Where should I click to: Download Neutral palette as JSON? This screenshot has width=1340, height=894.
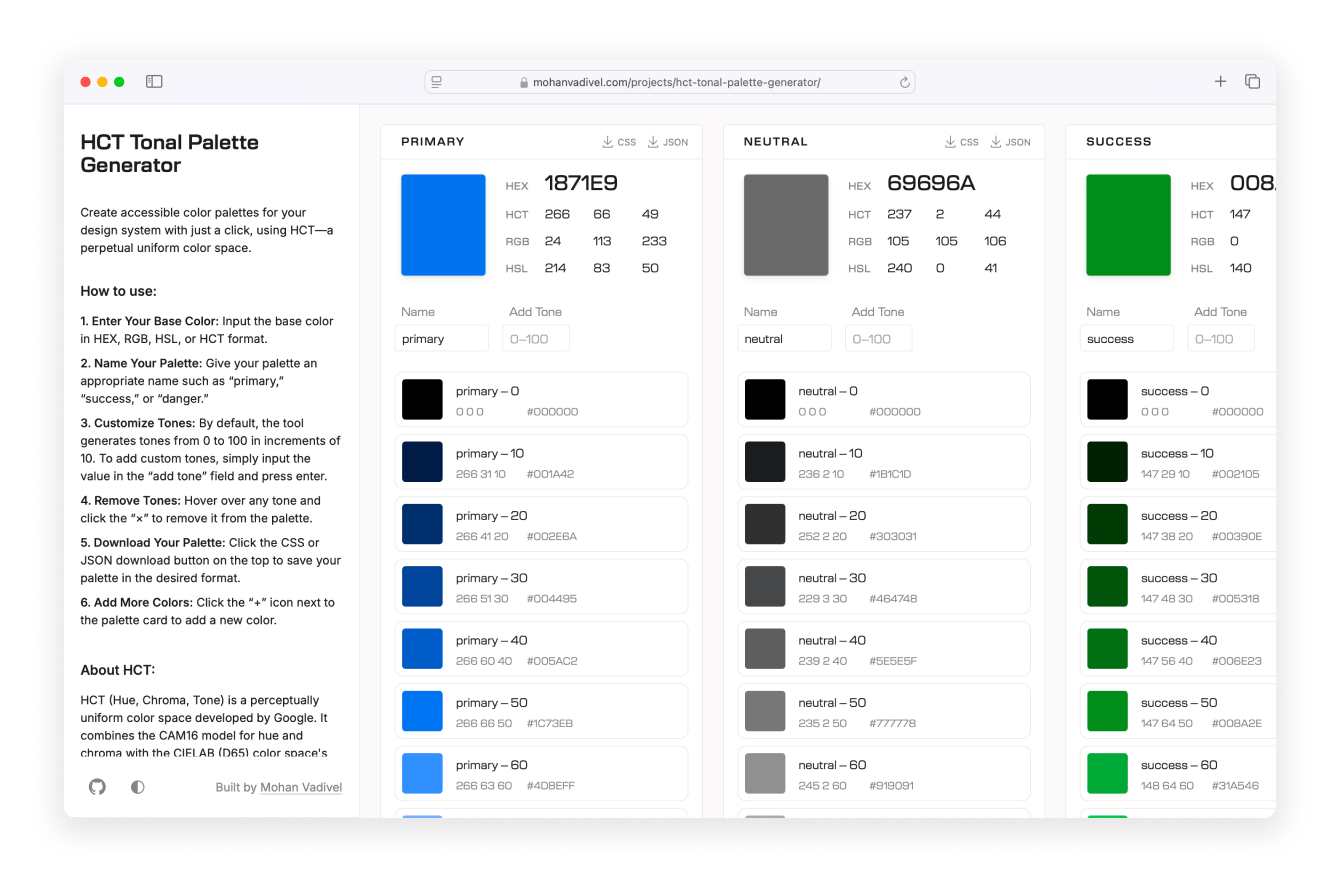pyautogui.click(x=1011, y=142)
